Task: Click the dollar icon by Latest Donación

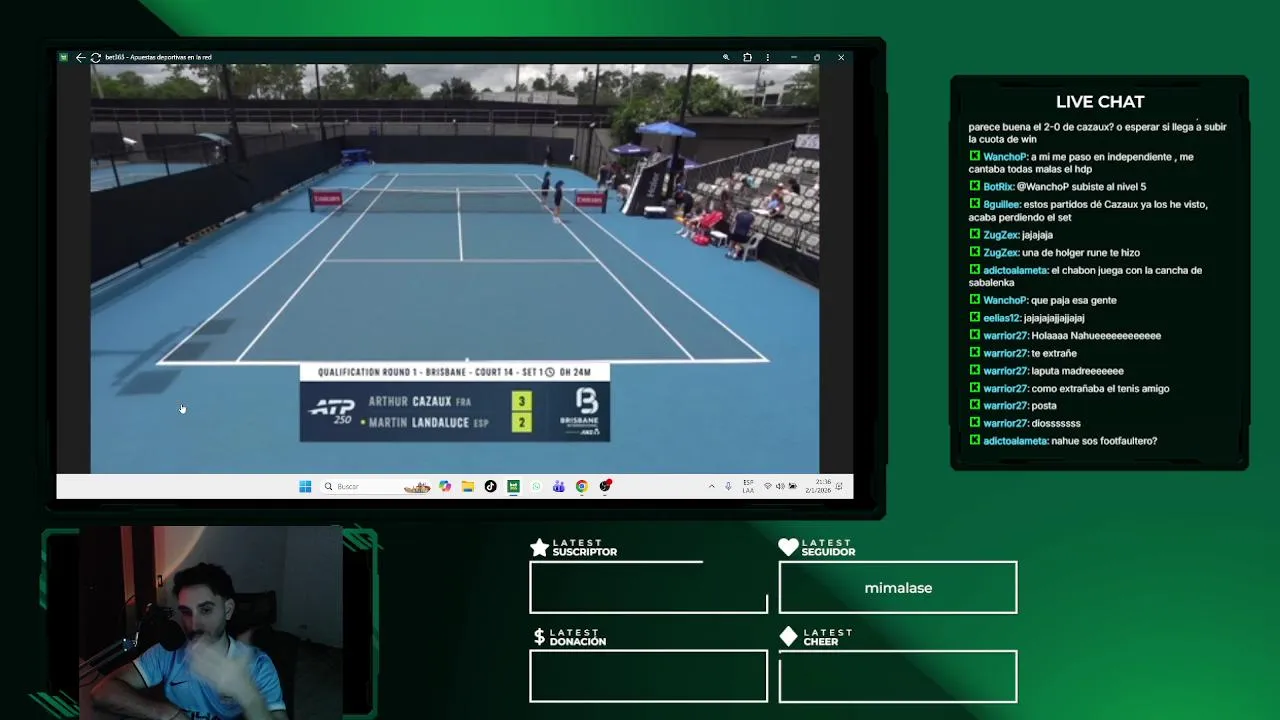Action: 539,637
